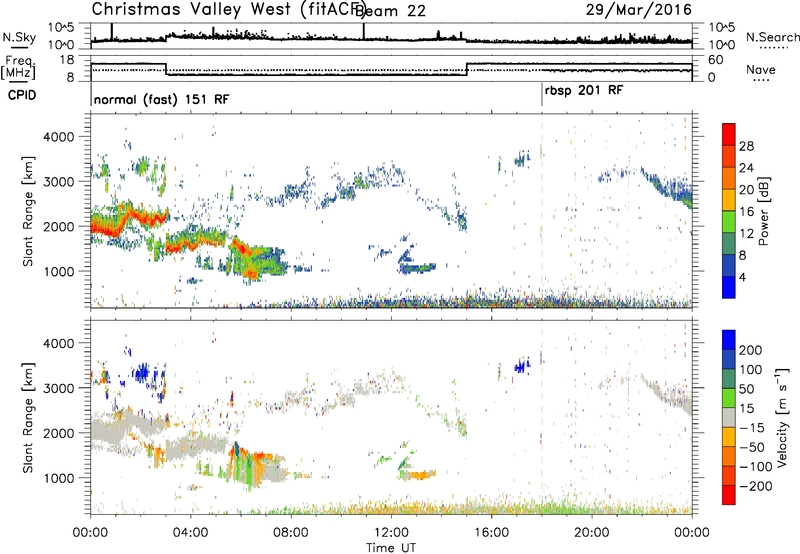Viewport: 800px width, 554px height.
Task: Click the 'Time UT' axis title
Action: [391, 547]
